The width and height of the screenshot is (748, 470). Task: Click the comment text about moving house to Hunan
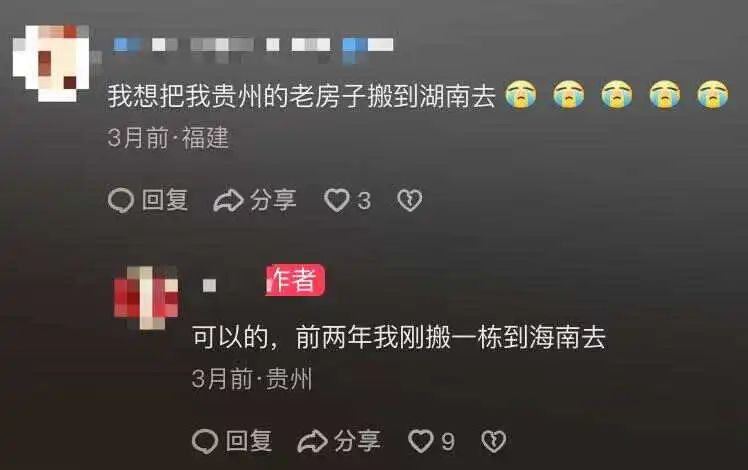pos(301,96)
